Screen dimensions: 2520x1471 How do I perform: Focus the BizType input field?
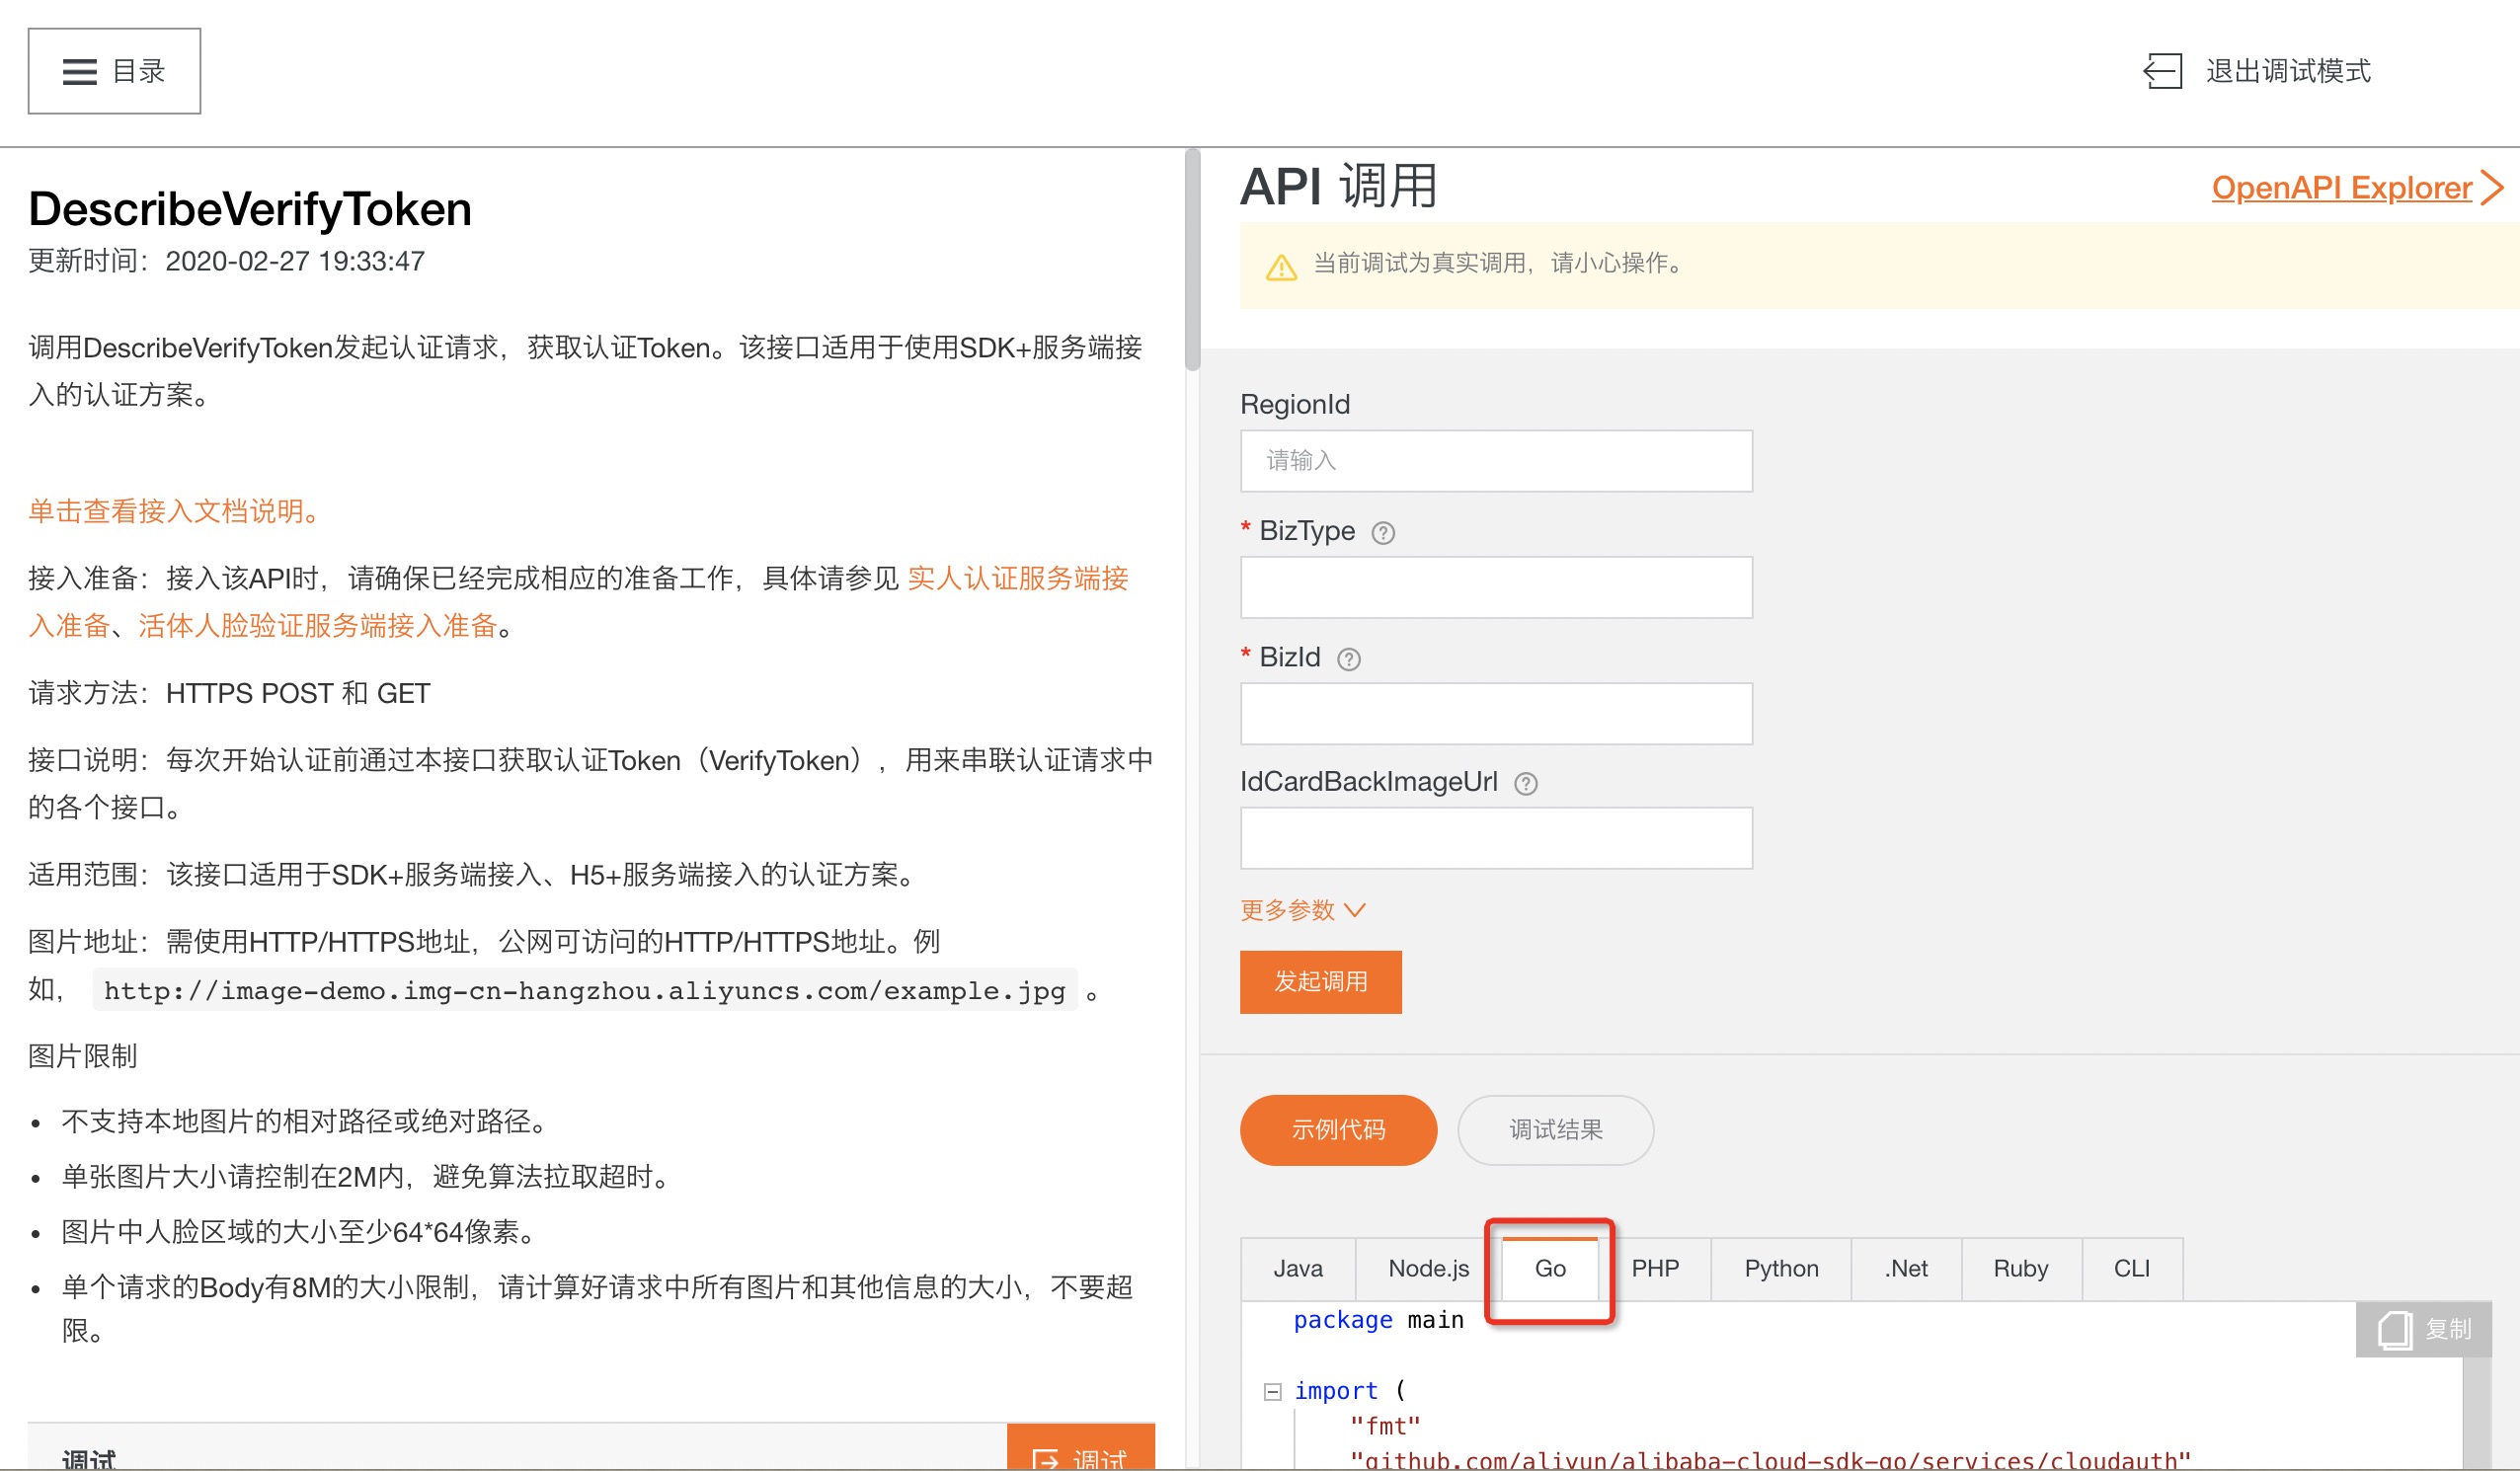pyautogui.click(x=1496, y=587)
